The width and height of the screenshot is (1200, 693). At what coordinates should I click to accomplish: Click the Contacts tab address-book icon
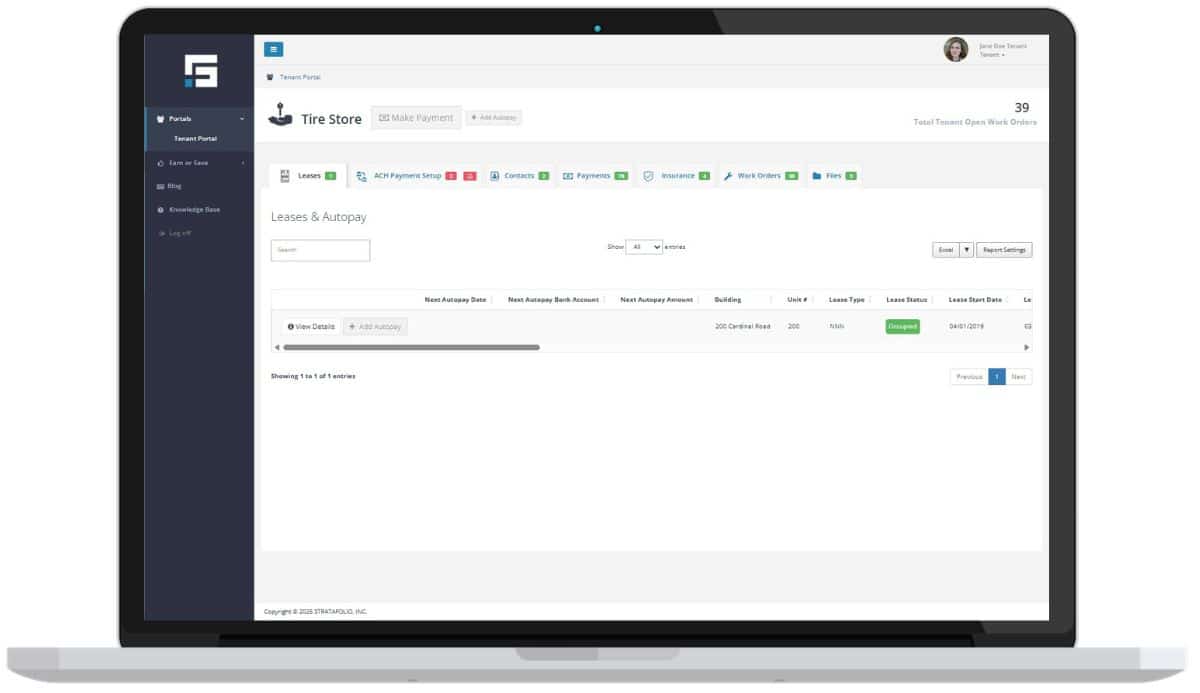(x=494, y=176)
